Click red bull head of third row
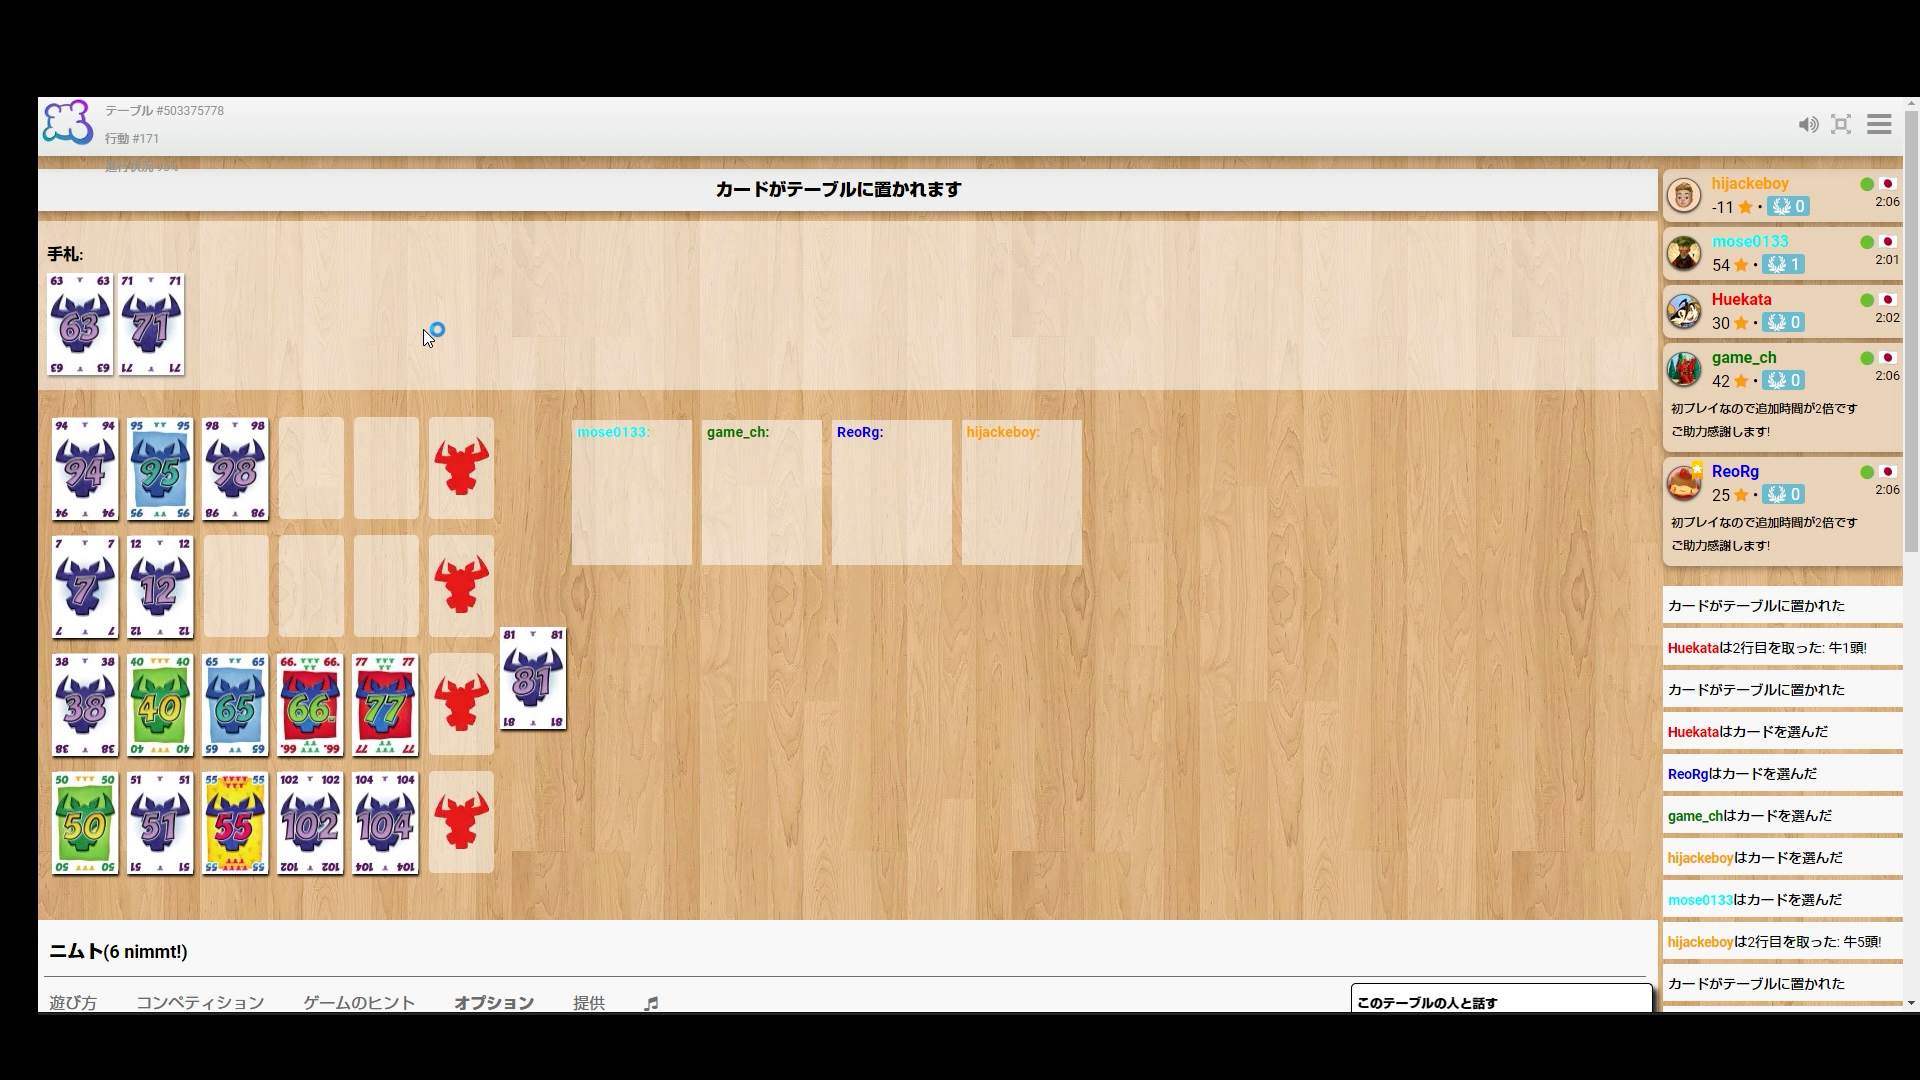Image resolution: width=1920 pixels, height=1080 pixels. tap(461, 704)
